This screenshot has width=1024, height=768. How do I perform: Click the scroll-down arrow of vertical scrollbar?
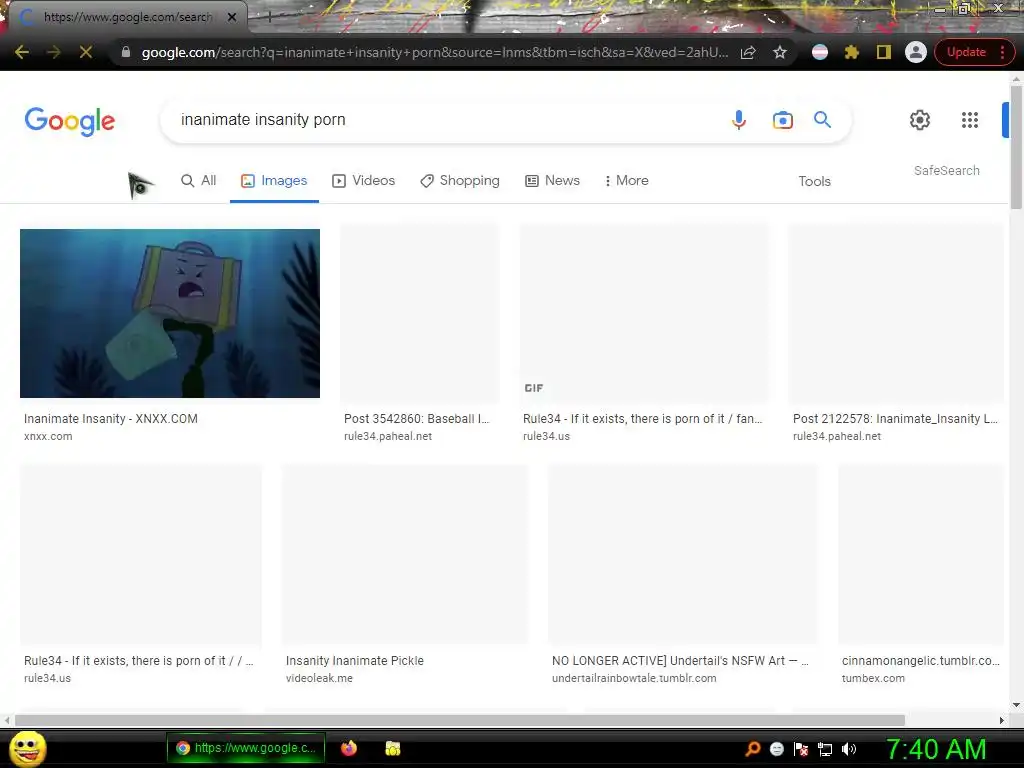click(1016, 705)
